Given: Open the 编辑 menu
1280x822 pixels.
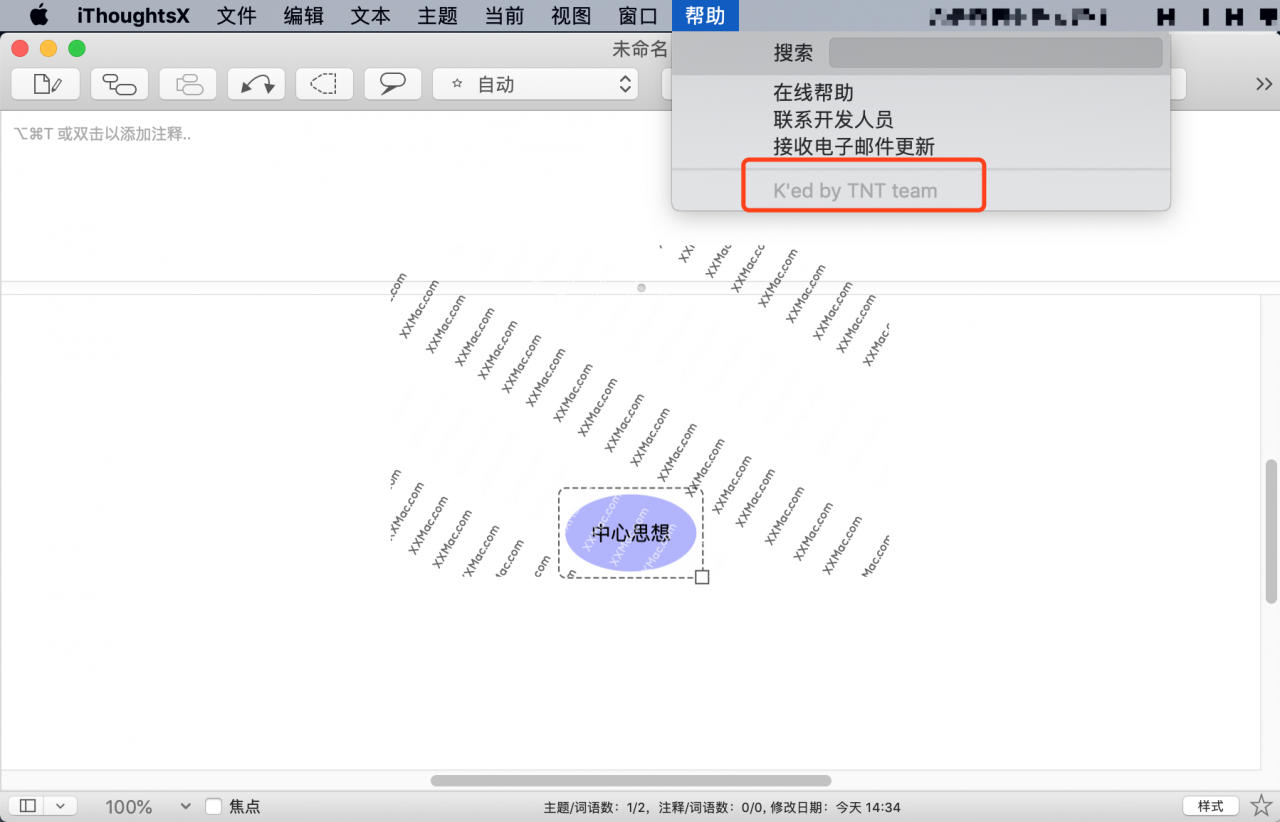Looking at the screenshot, I should [303, 16].
